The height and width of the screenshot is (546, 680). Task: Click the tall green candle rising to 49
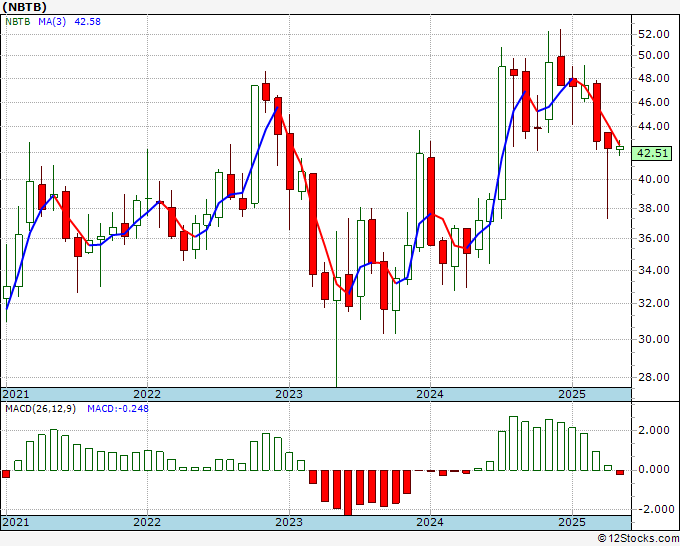pyautogui.click(x=502, y=133)
